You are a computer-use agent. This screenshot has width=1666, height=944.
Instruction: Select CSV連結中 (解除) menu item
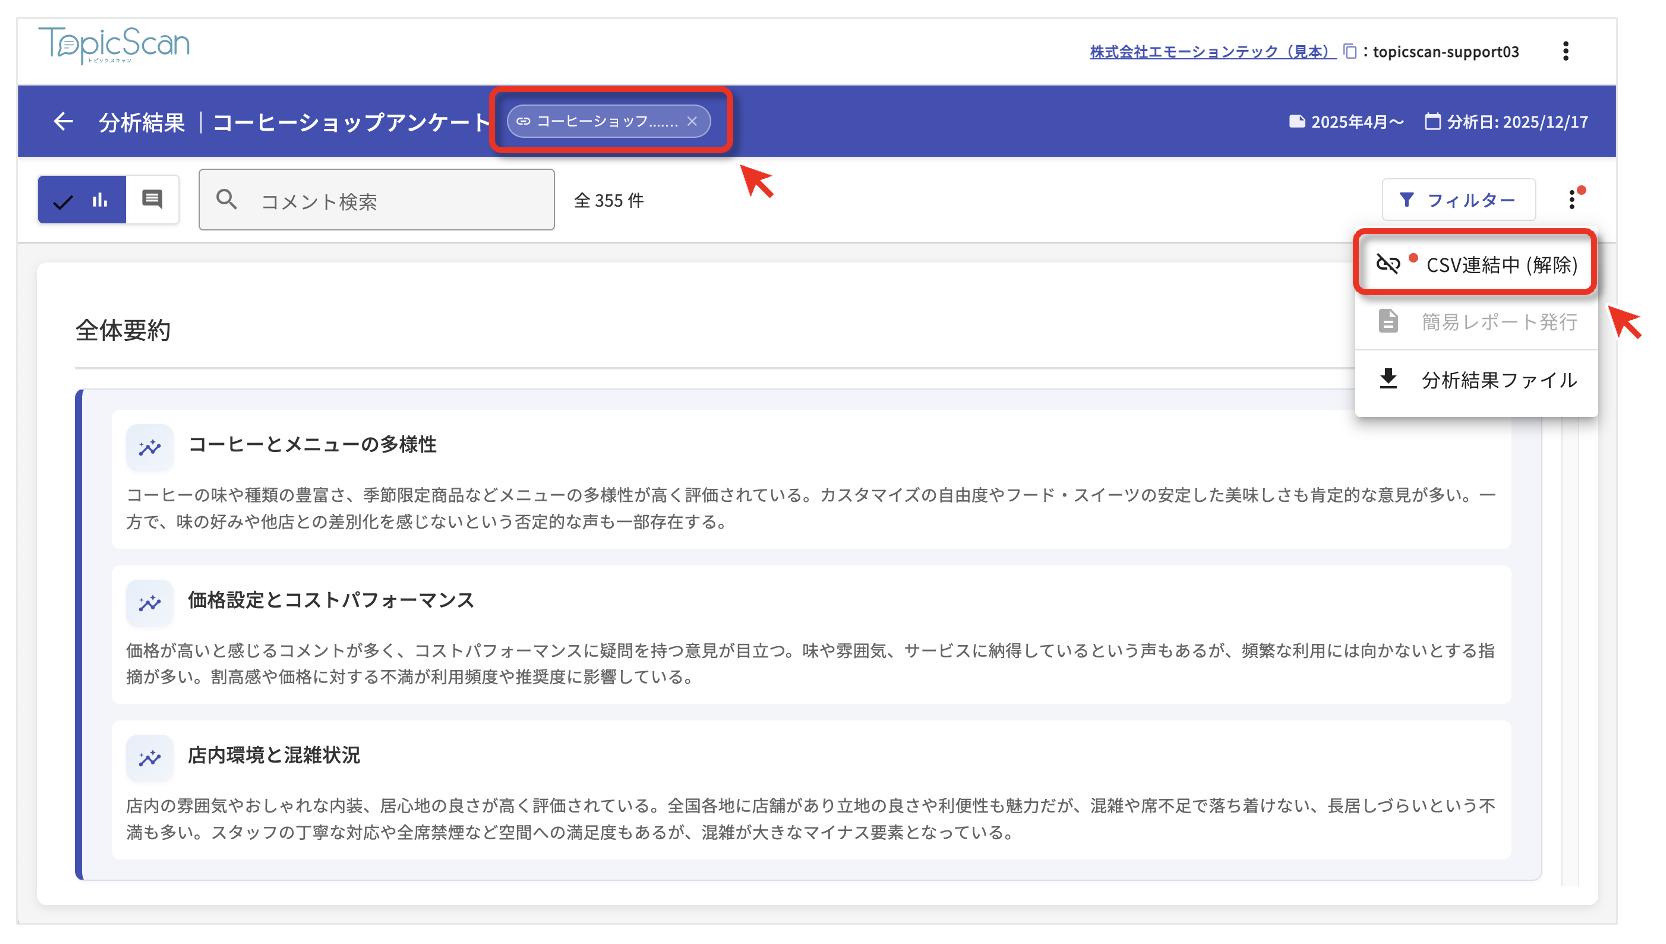click(1476, 264)
